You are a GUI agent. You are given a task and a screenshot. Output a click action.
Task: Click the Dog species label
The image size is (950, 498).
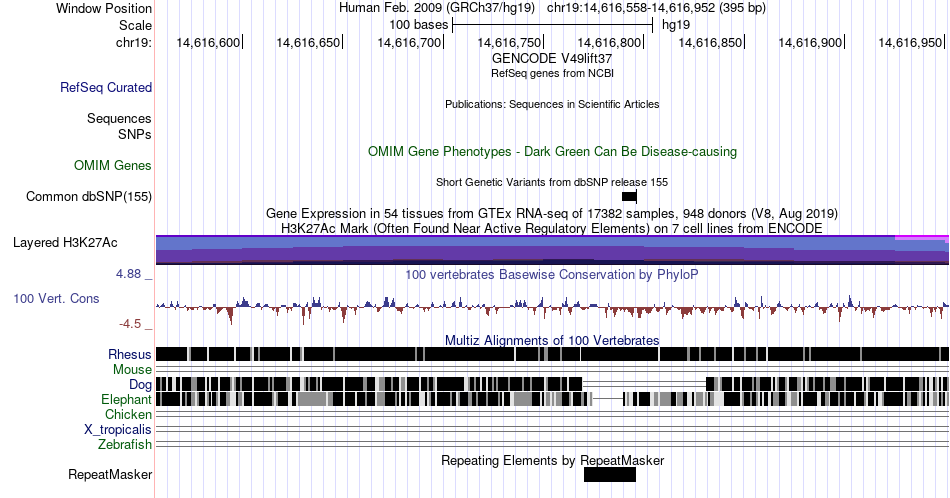pos(140,384)
